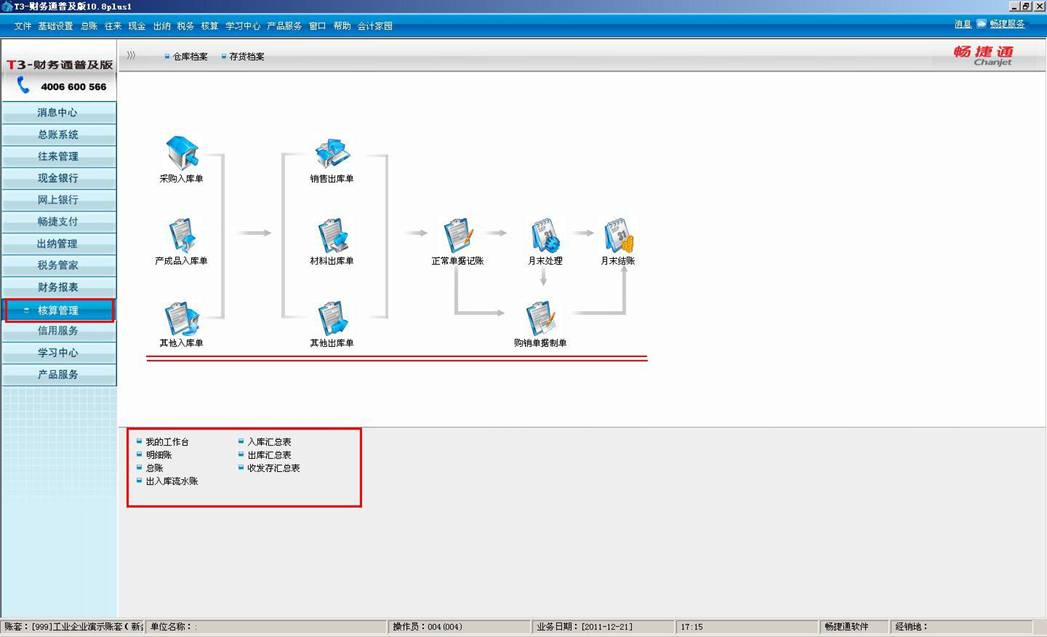Image resolution: width=1047 pixels, height=637 pixels.
Task: Open the 采购入库单 icon
Action: click(182, 152)
